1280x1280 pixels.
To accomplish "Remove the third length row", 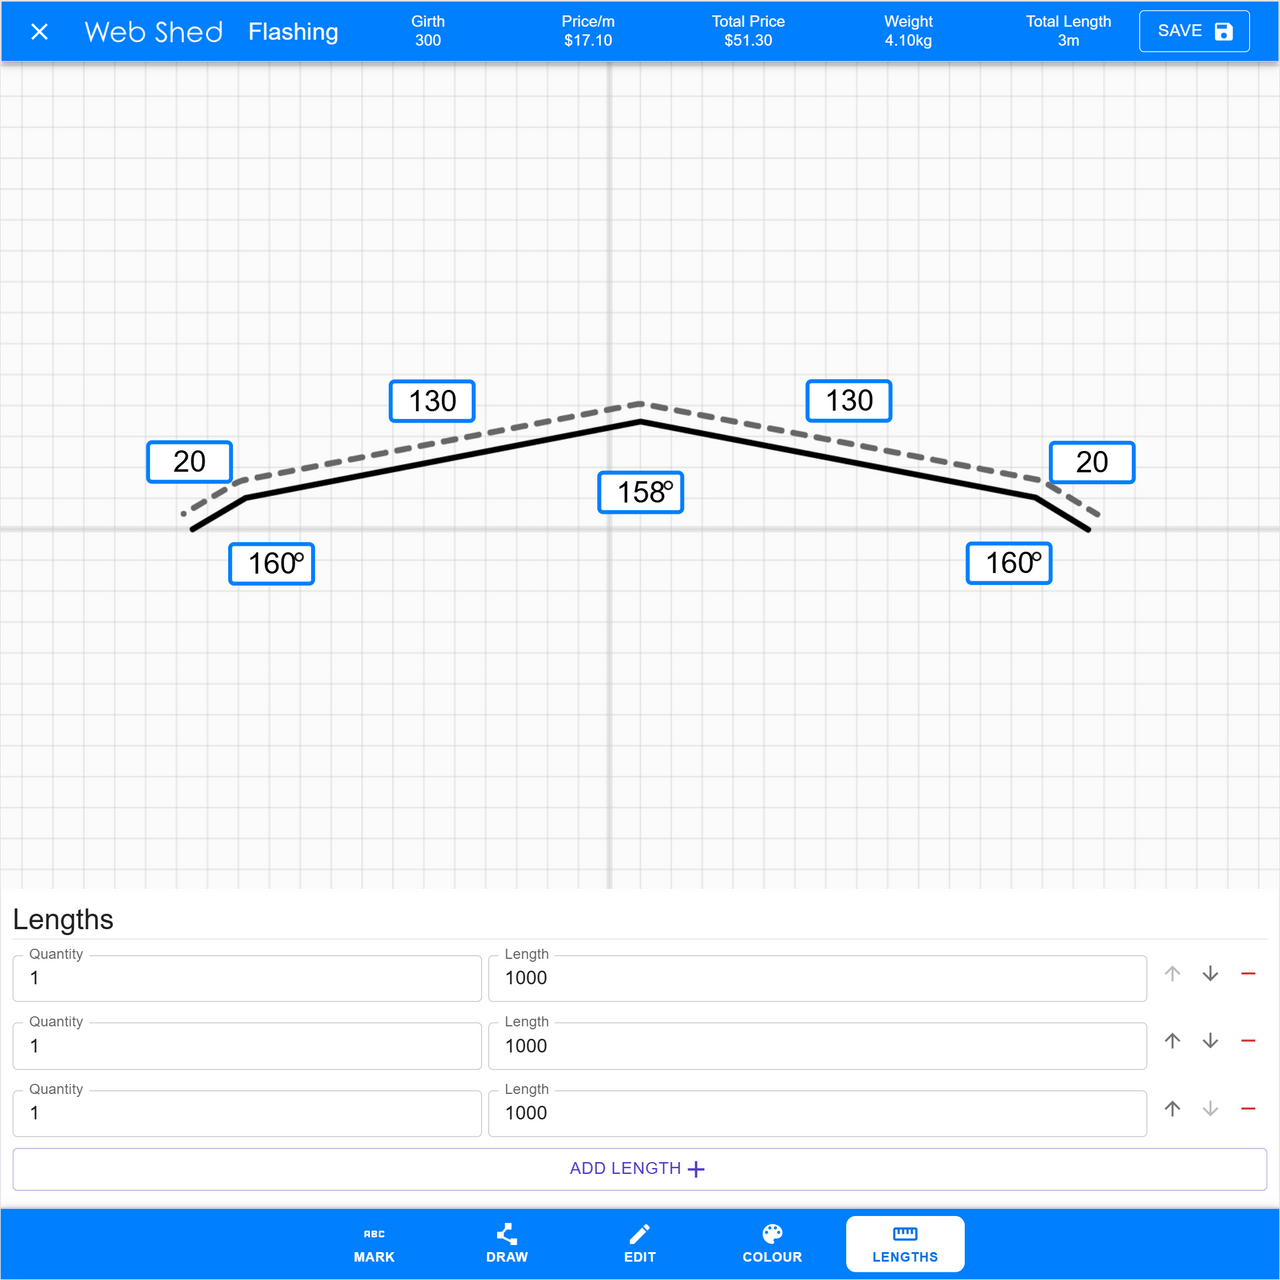I will pyautogui.click(x=1248, y=1109).
